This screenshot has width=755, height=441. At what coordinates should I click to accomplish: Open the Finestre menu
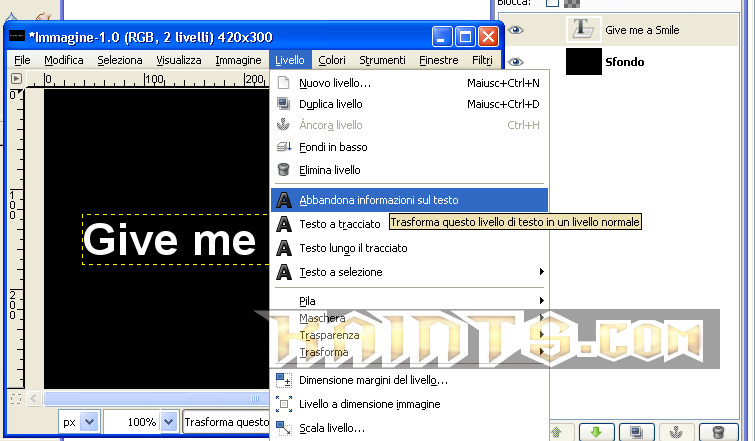pyautogui.click(x=439, y=60)
